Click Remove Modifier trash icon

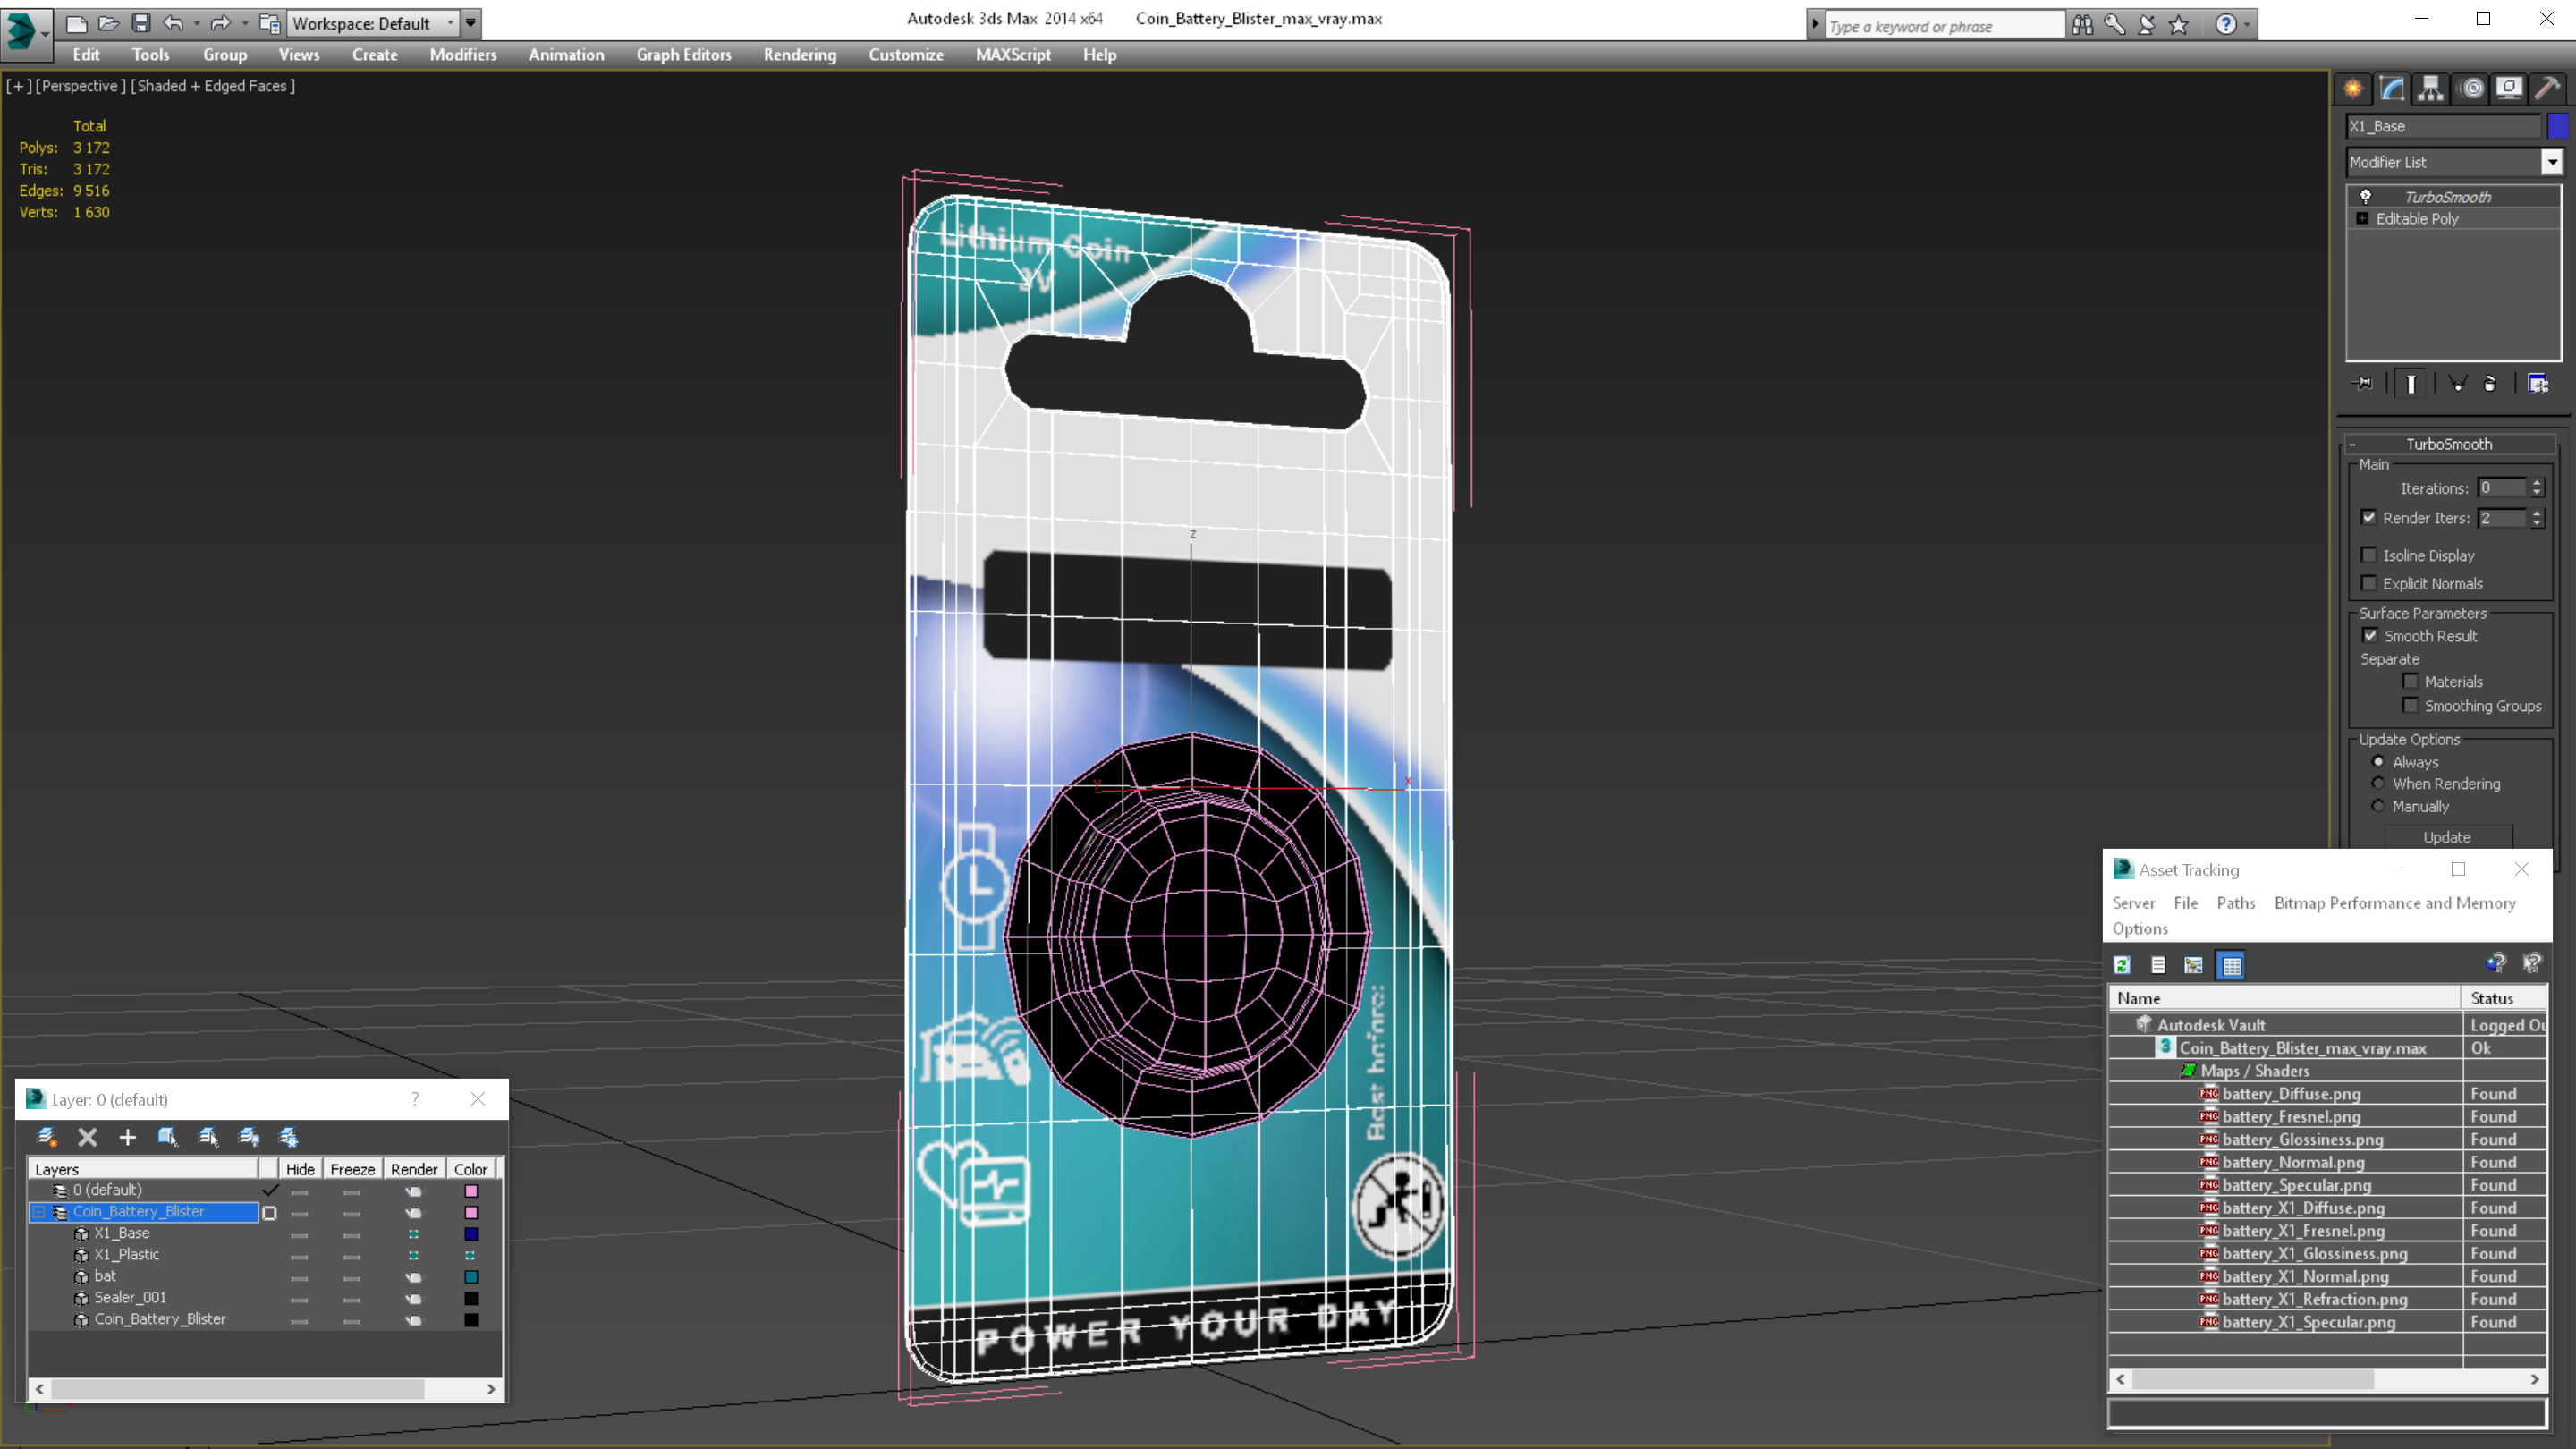pos(2490,383)
